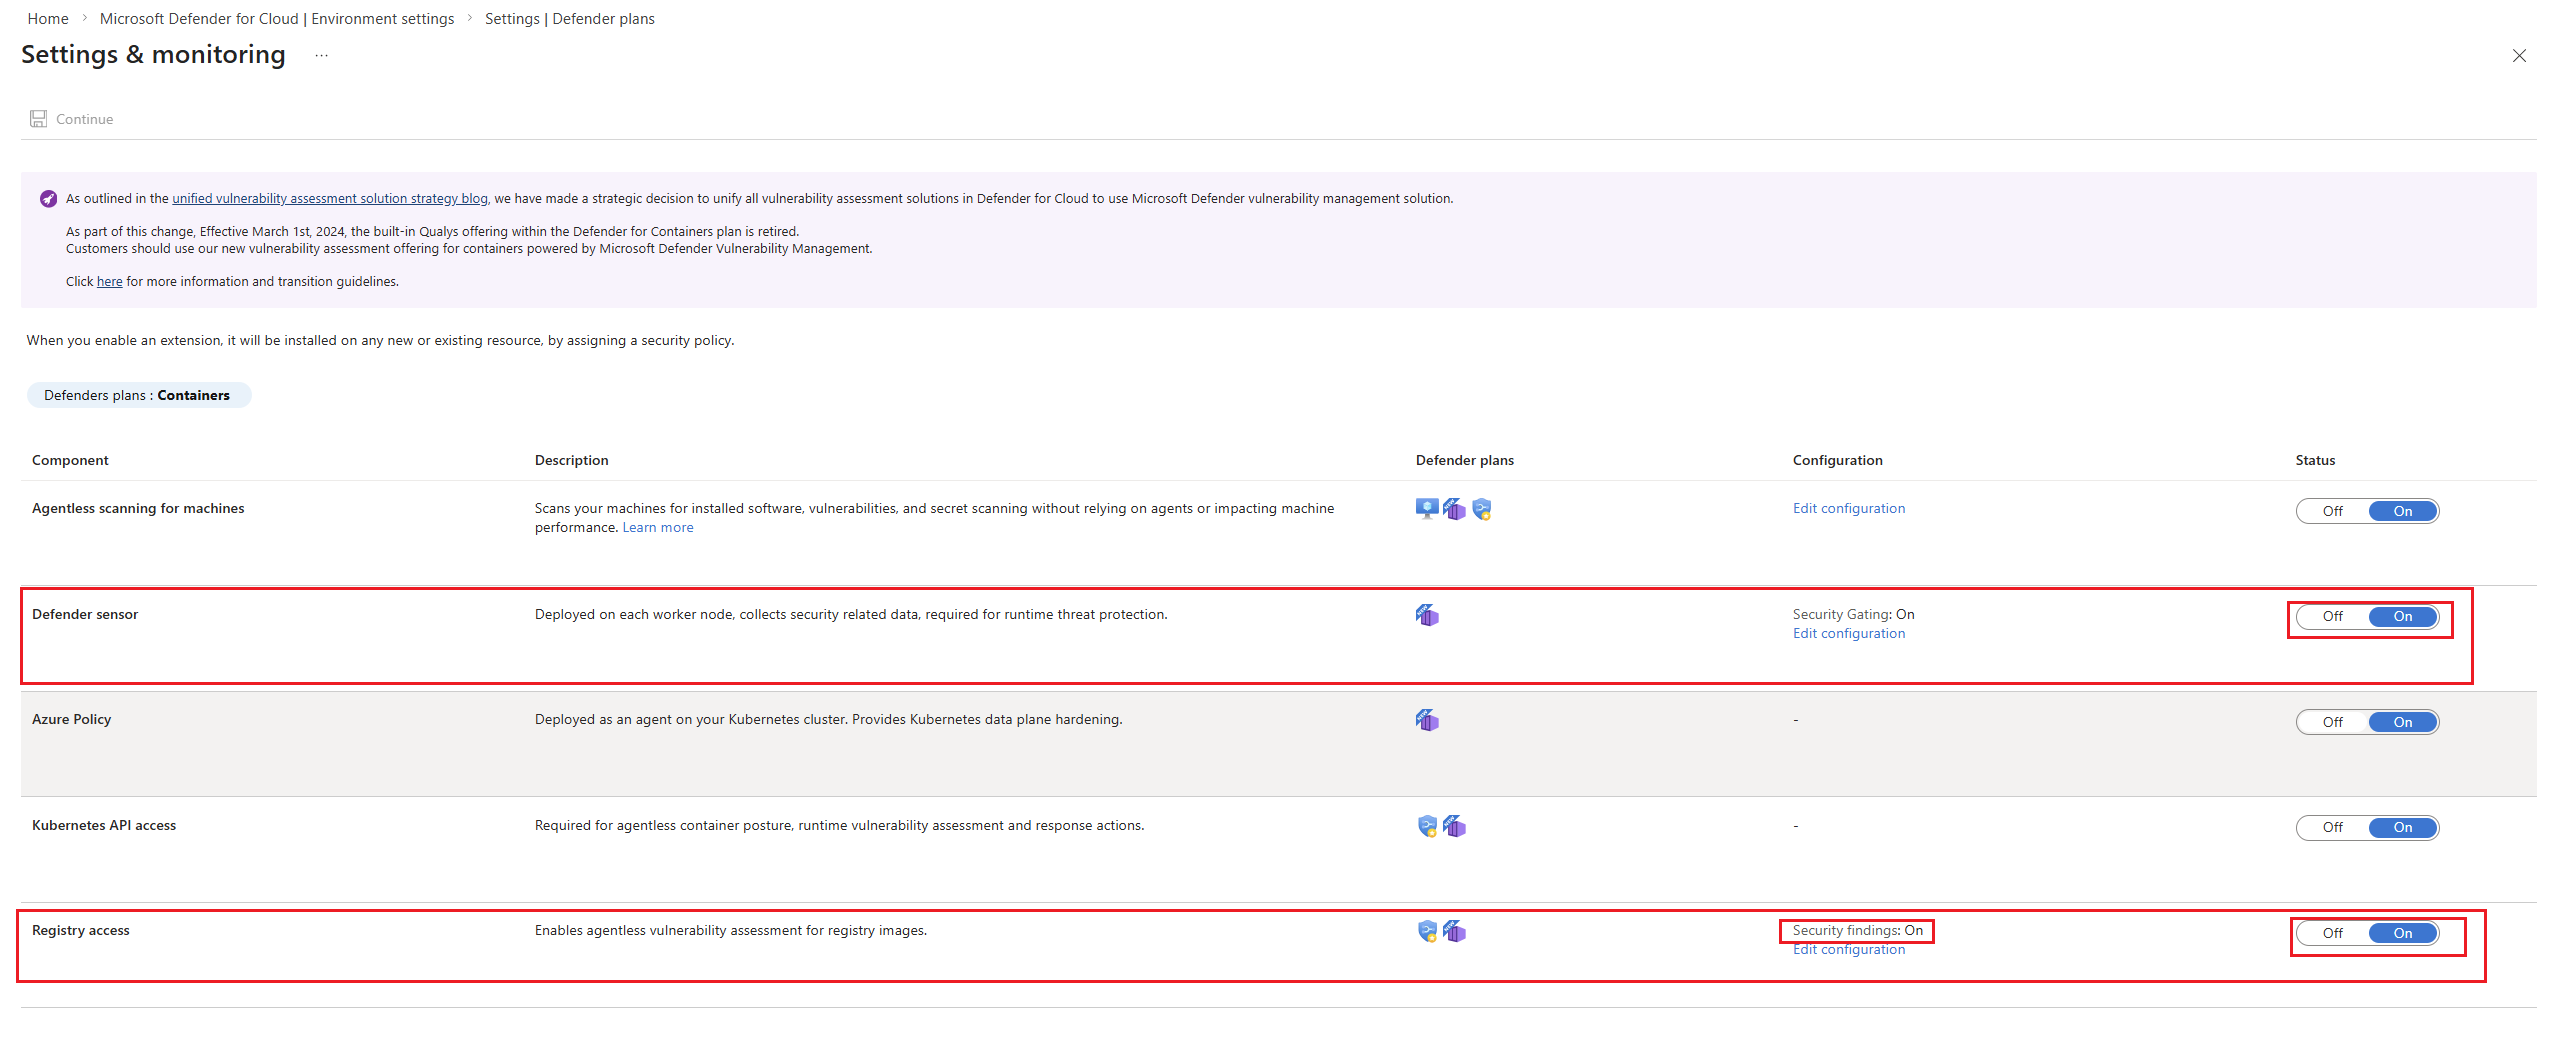Select On for Defender sensor status
This screenshot has height=1054, width=2555.
coord(2403,616)
